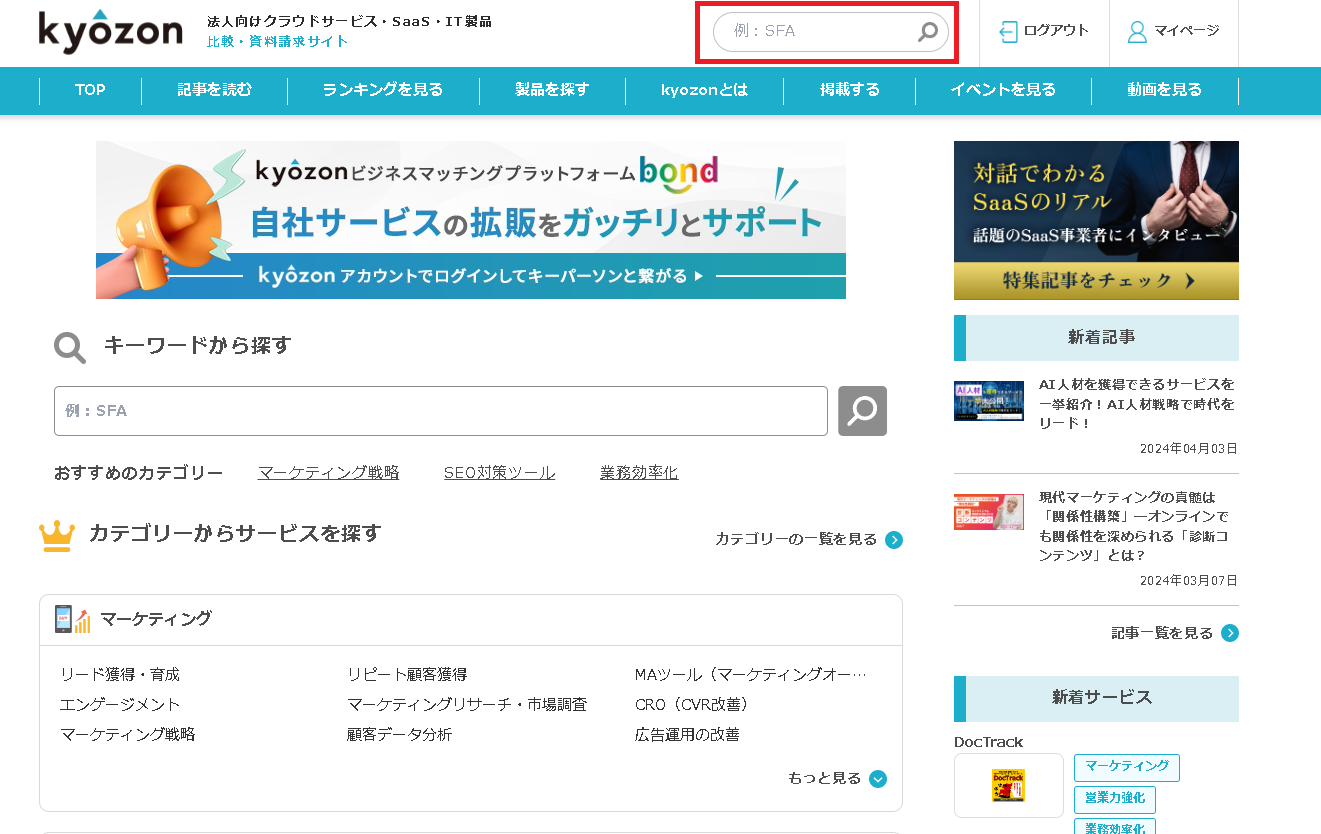This screenshot has width=1321, height=834.
Task: Go to 製品を探す menu
Action: click(552, 90)
